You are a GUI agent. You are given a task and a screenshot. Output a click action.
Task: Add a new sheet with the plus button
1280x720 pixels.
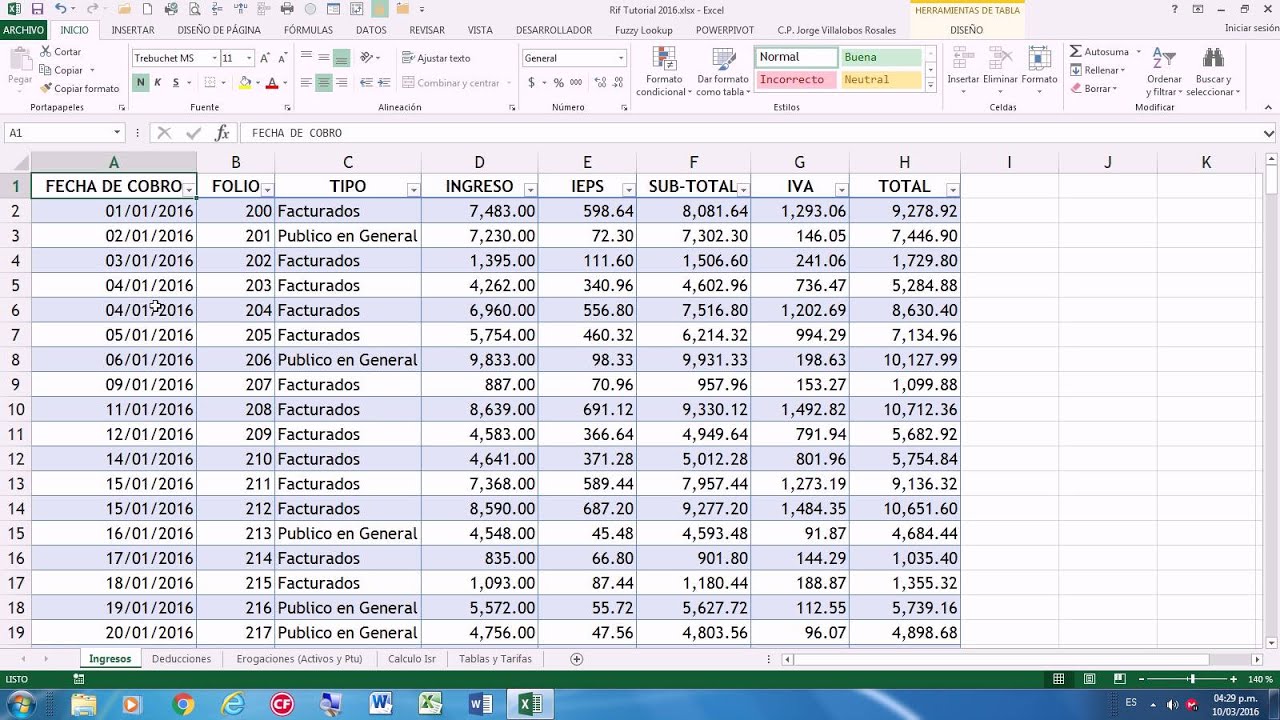pyautogui.click(x=576, y=659)
